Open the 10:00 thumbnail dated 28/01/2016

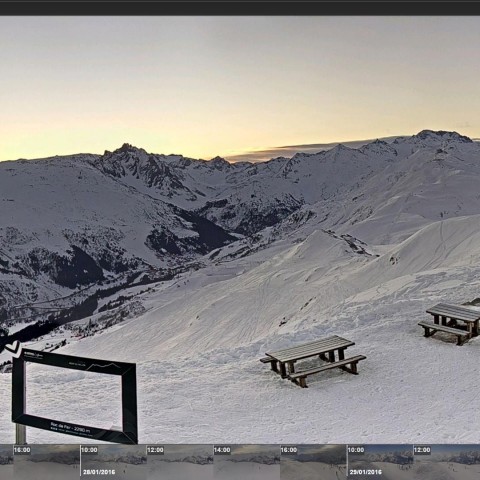(x=113, y=462)
